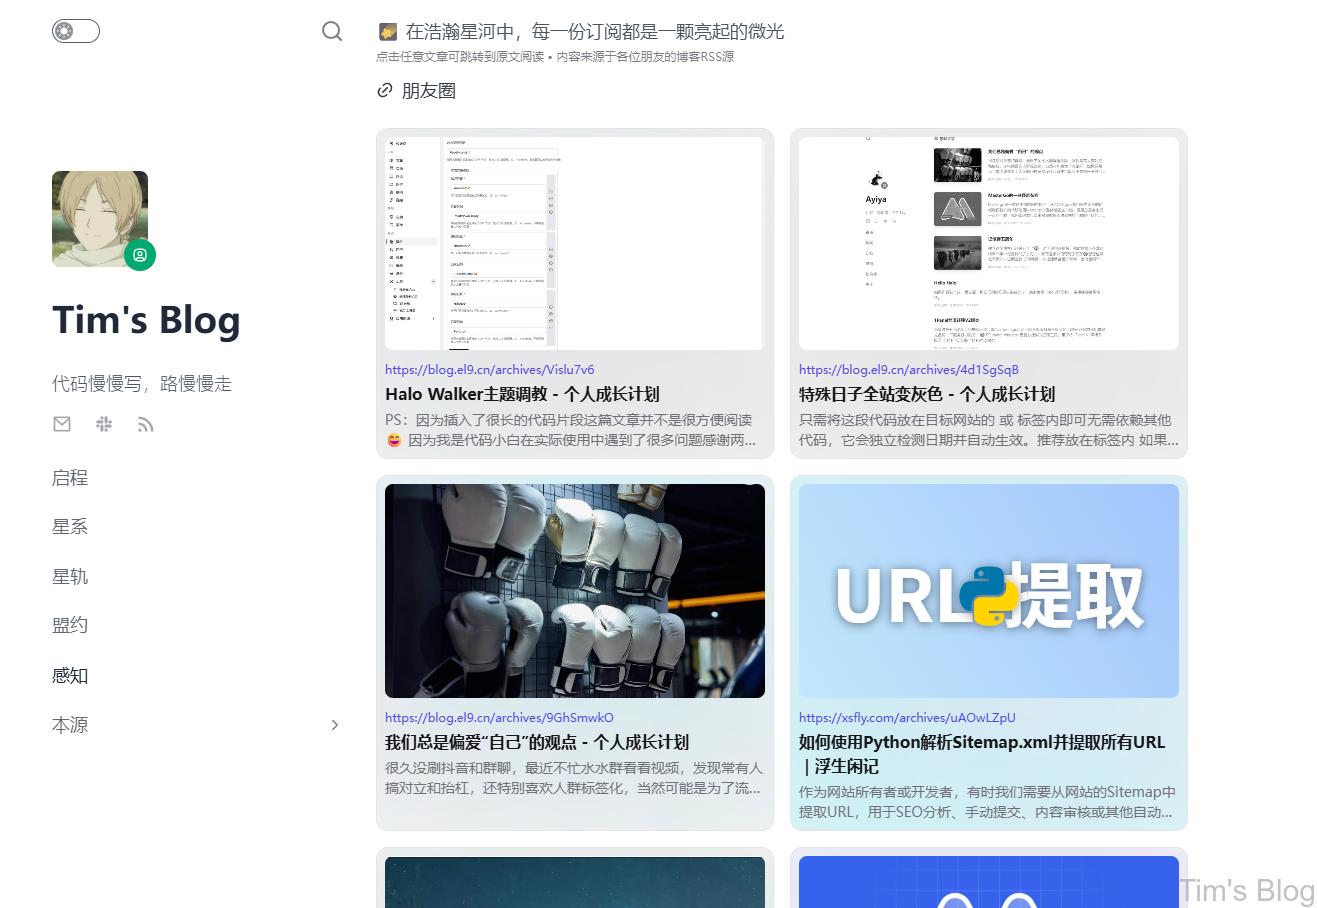Click the boxing gloves article cover image
The width and height of the screenshot is (1317, 908).
pyautogui.click(x=574, y=590)
